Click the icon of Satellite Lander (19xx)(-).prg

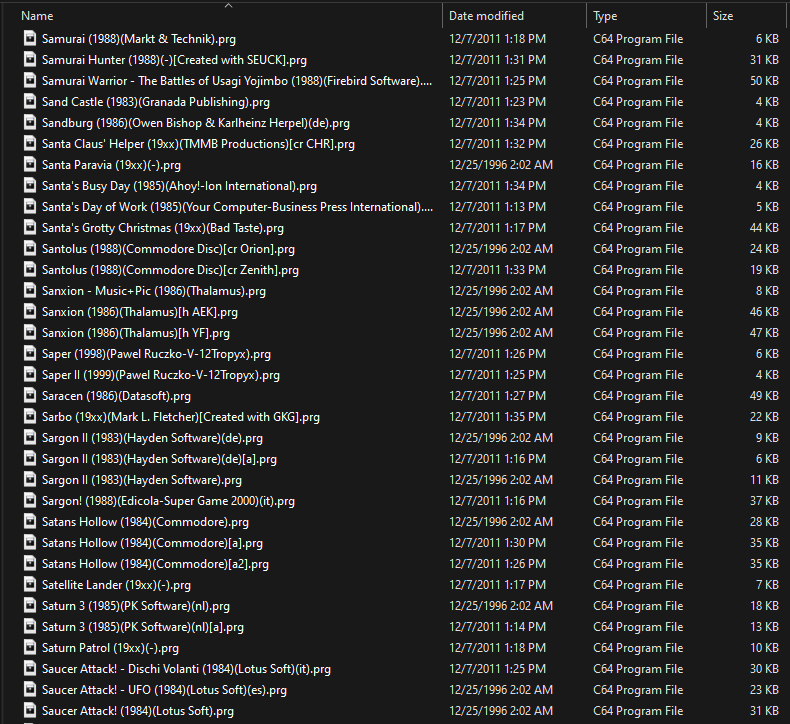click(x=30, y=585)
